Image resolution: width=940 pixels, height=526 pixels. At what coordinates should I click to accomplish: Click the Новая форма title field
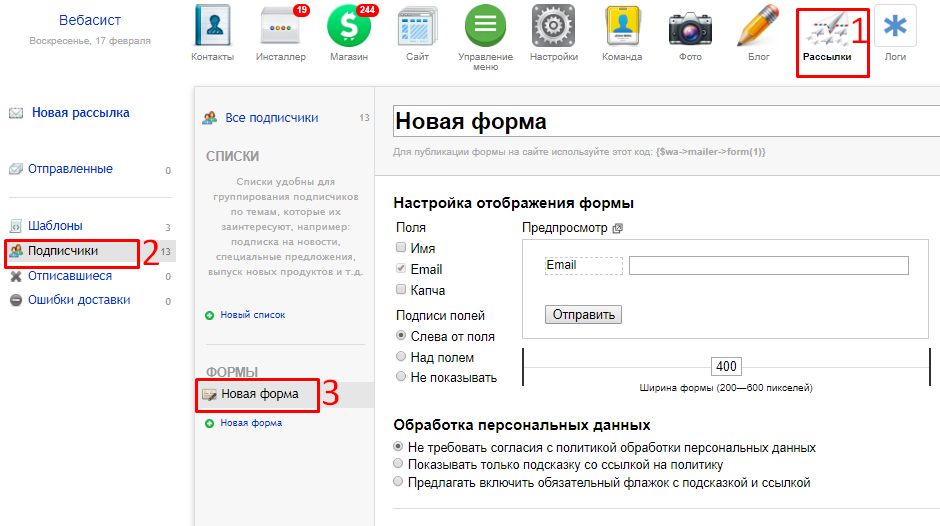(x=667, y=122)
